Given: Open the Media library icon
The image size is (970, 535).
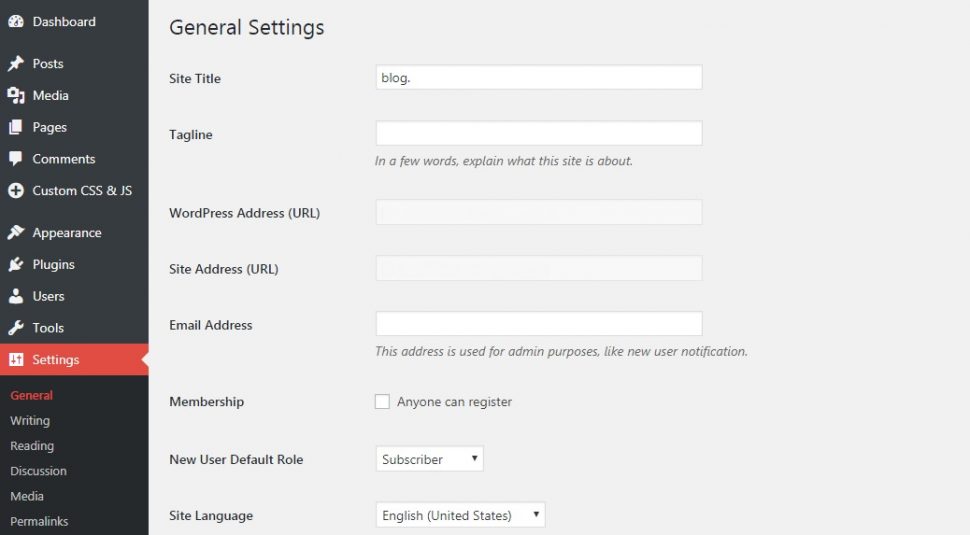Looking at the screenshot, I should coord(15,95).
